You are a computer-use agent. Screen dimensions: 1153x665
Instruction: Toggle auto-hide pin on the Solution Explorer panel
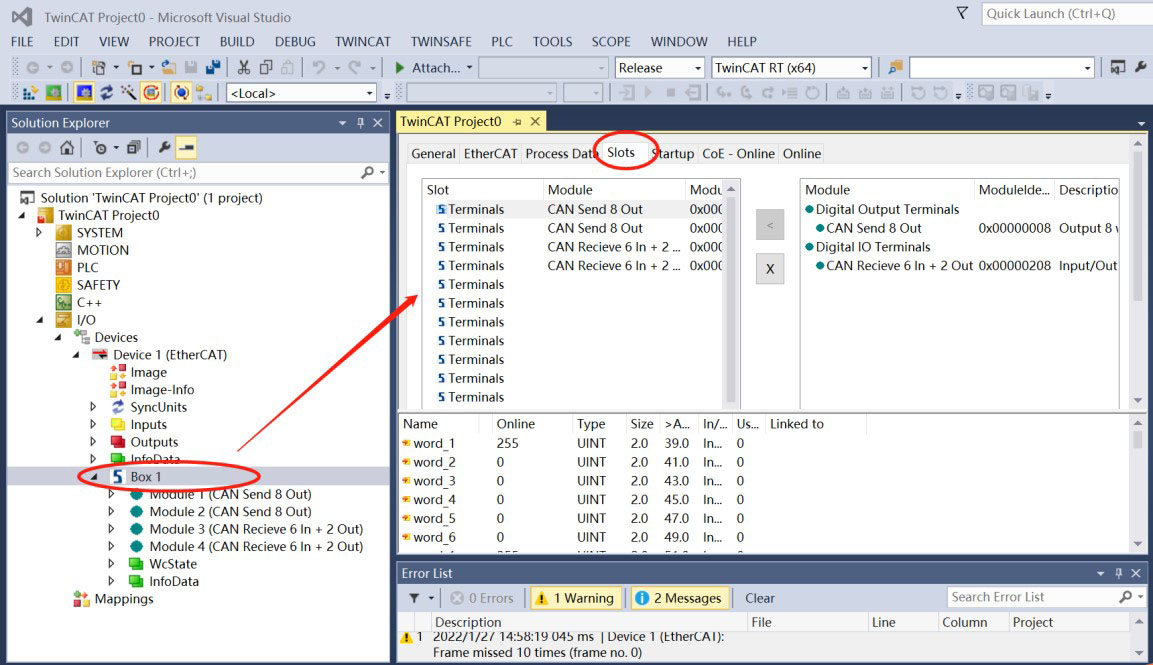(360, 123)
